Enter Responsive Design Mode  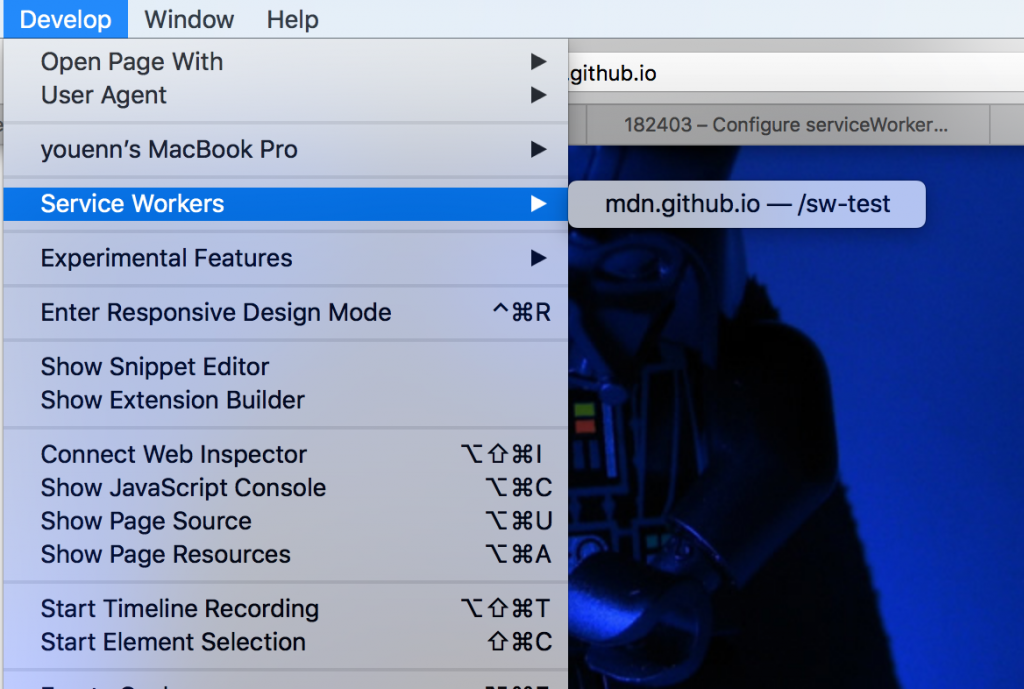click(215, 312)
